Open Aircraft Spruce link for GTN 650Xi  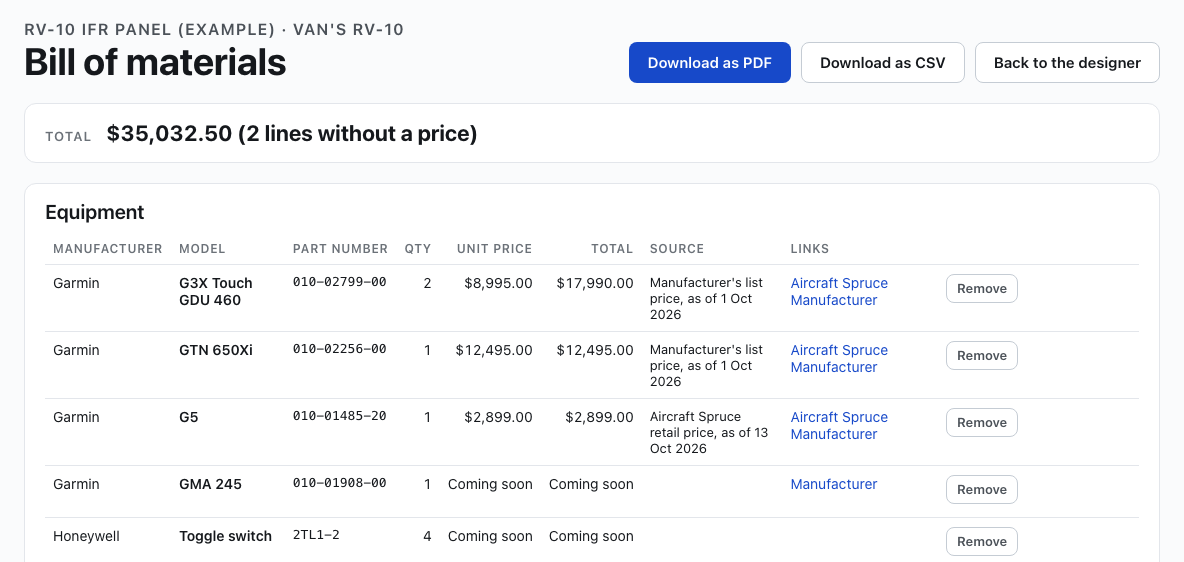point(839,350)
